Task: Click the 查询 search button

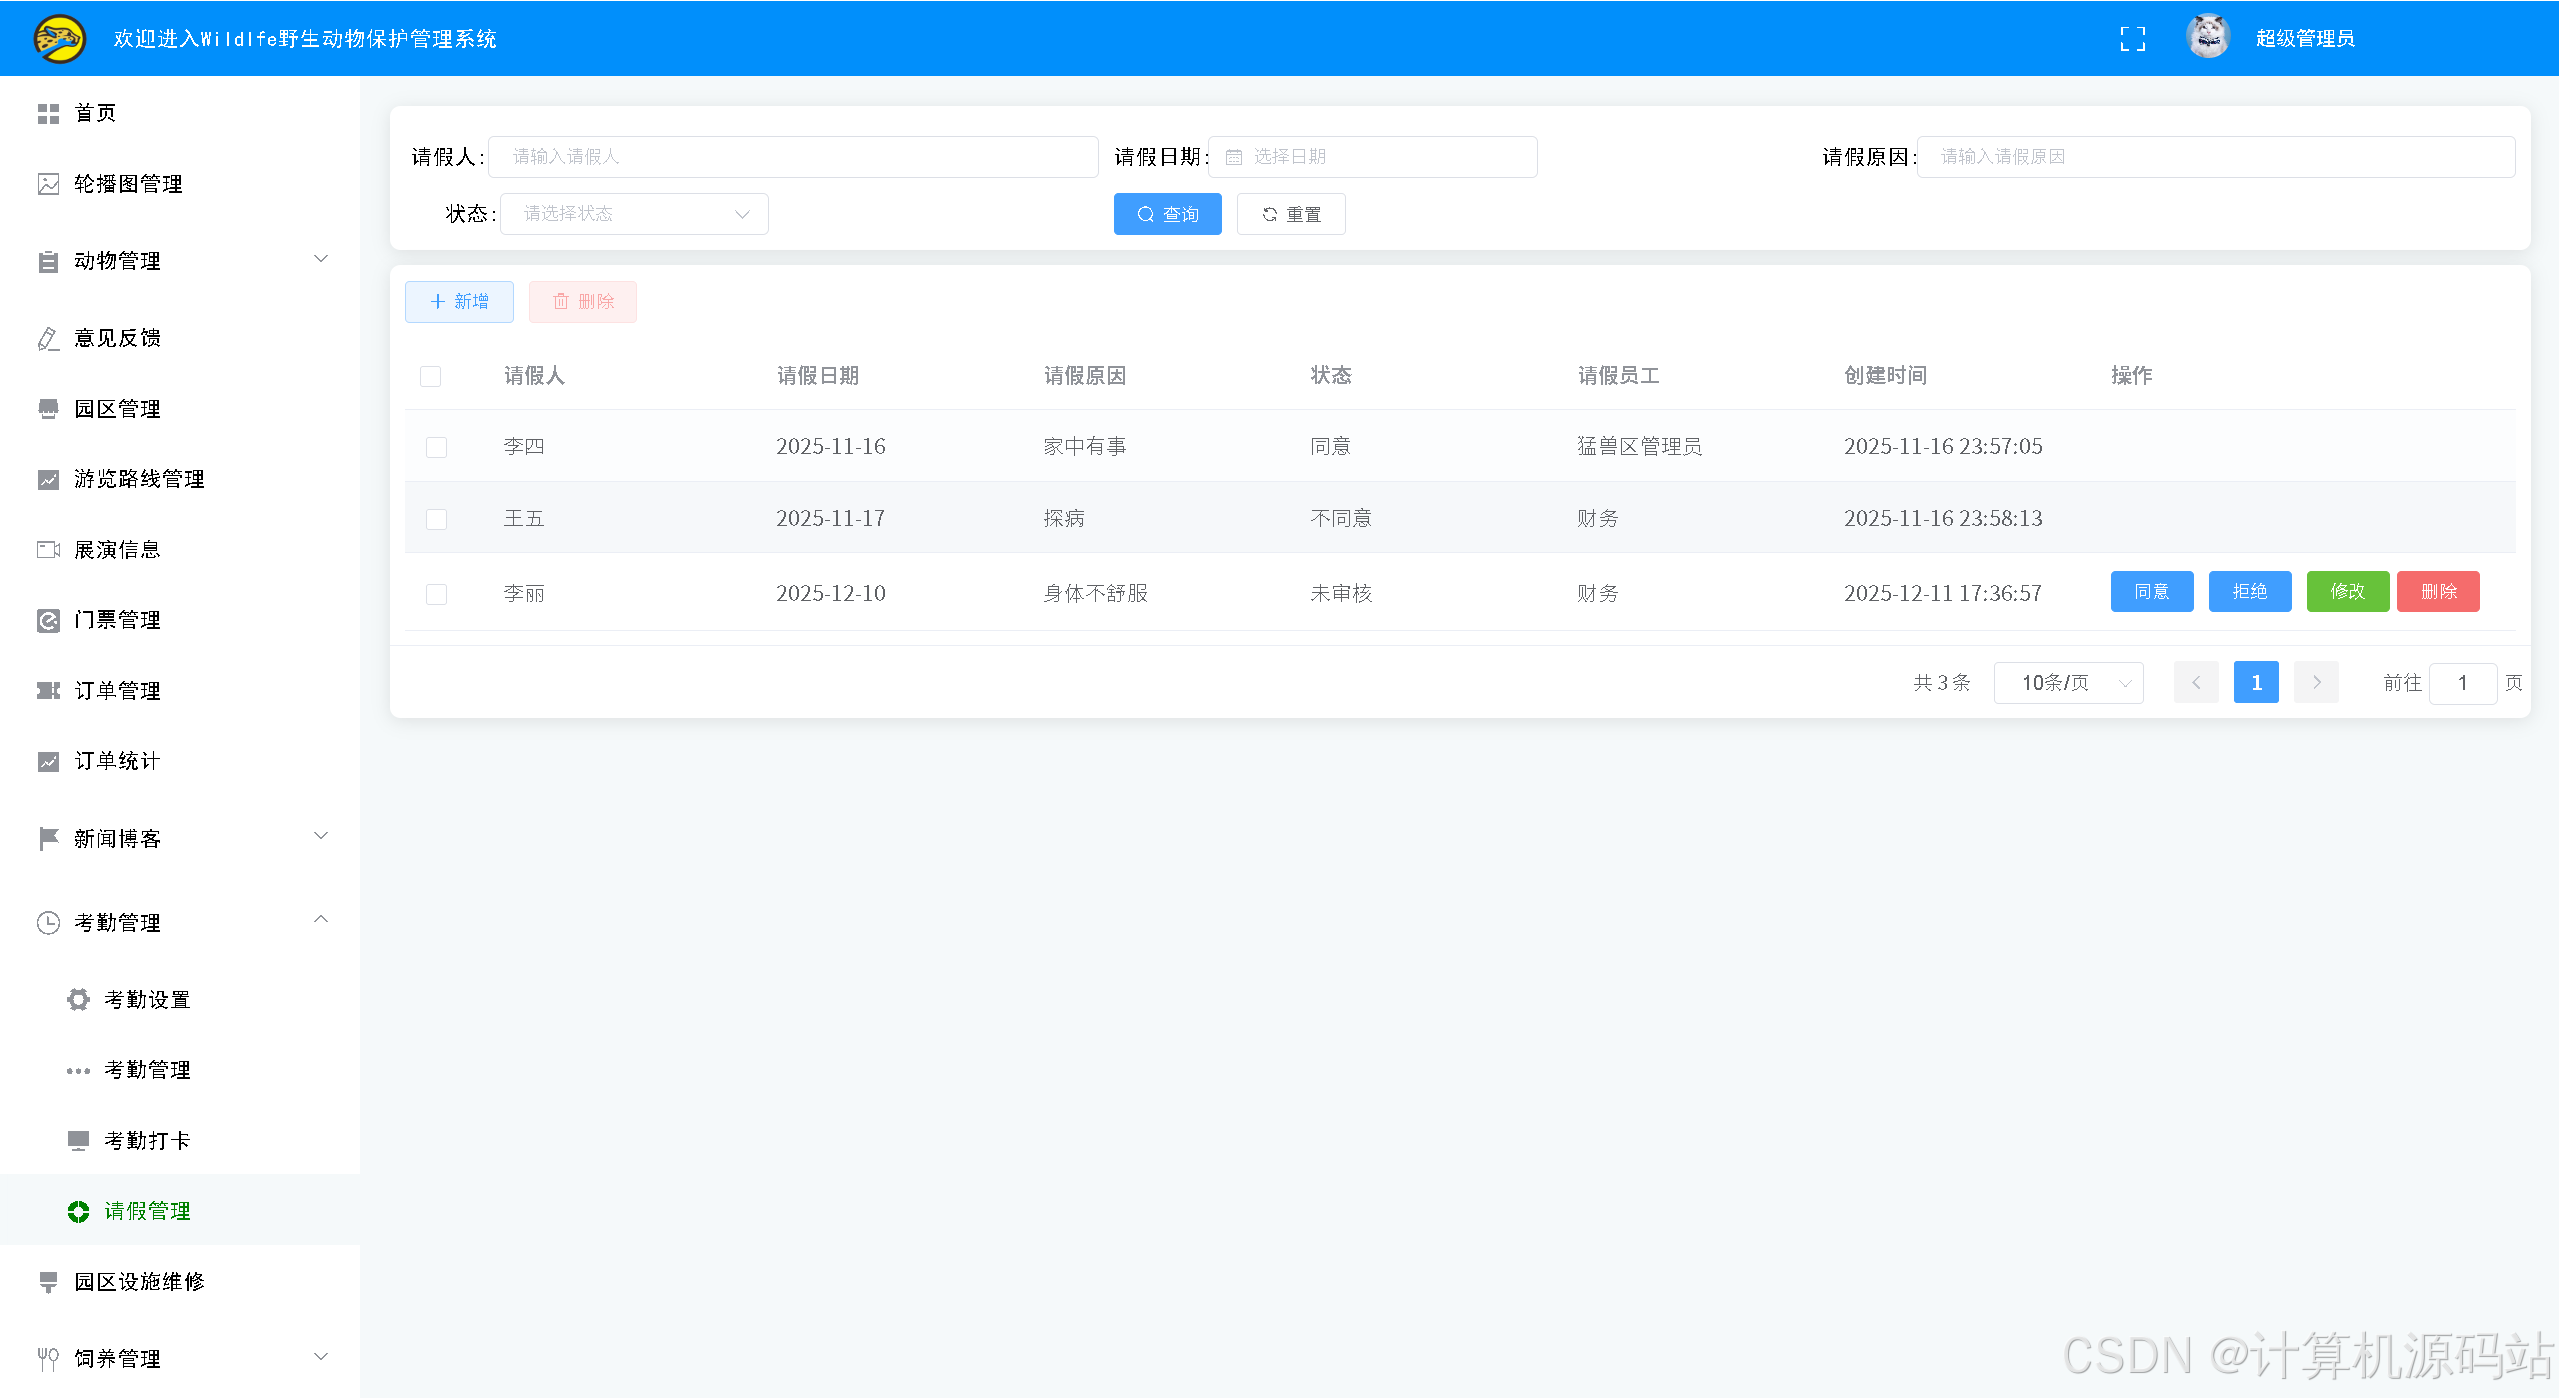Action: 1167,214
